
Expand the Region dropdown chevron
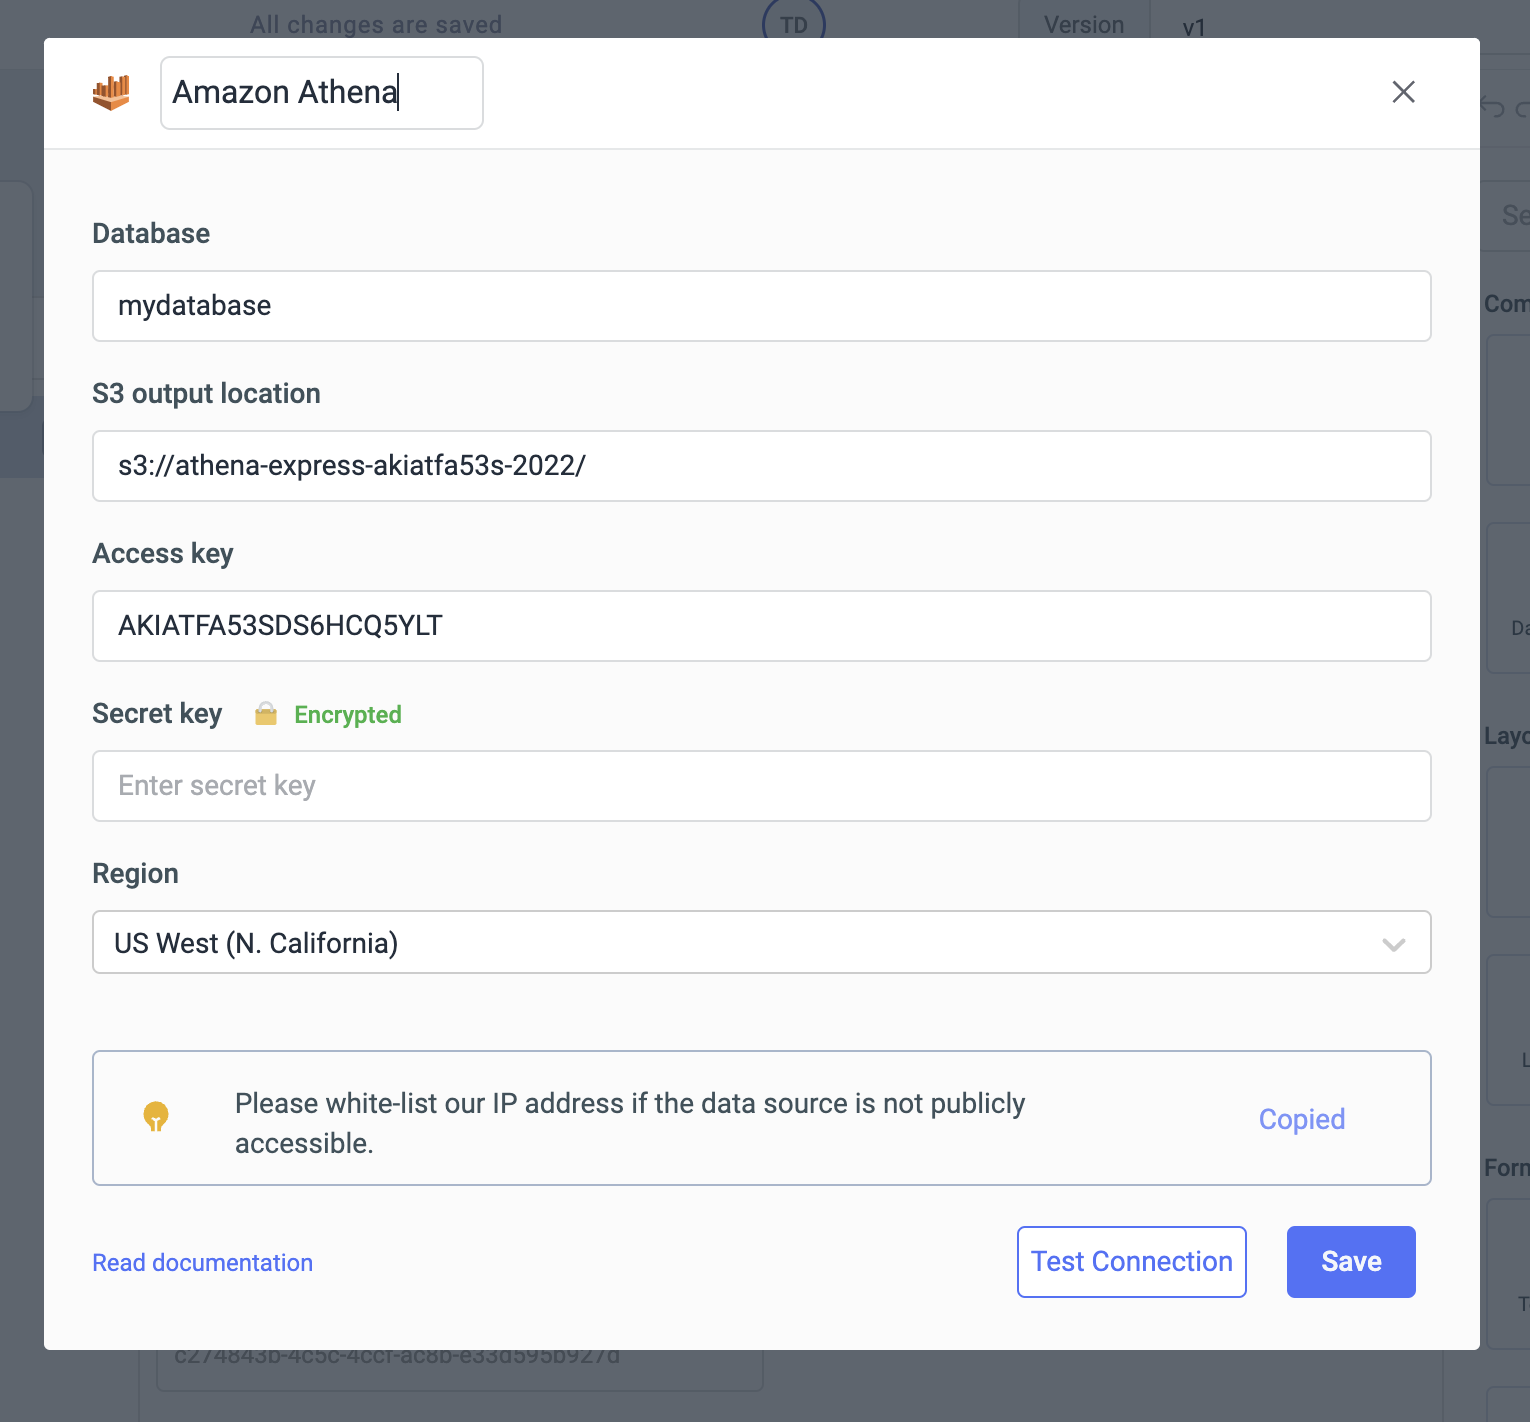[x=1393, y=944]
